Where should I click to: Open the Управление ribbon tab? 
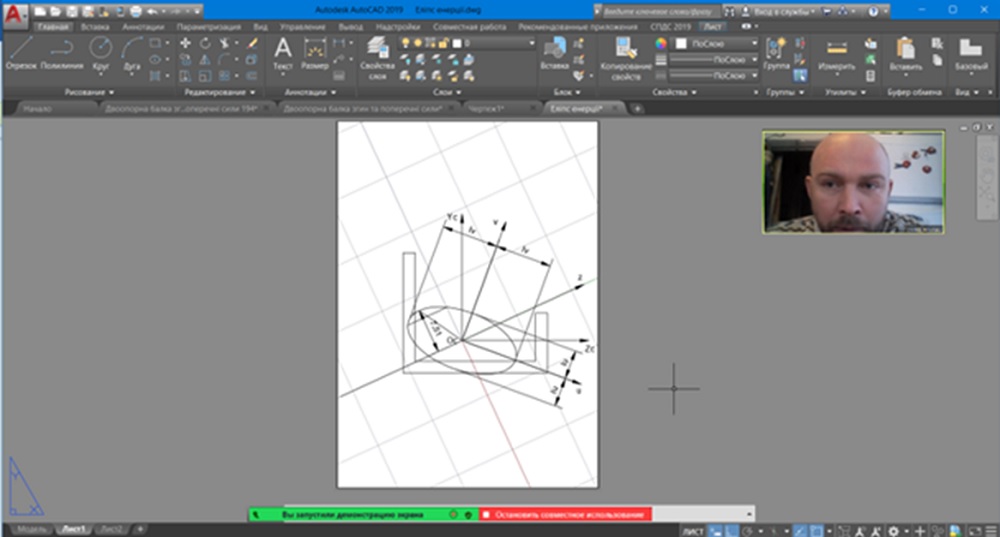tap(302, 27)
